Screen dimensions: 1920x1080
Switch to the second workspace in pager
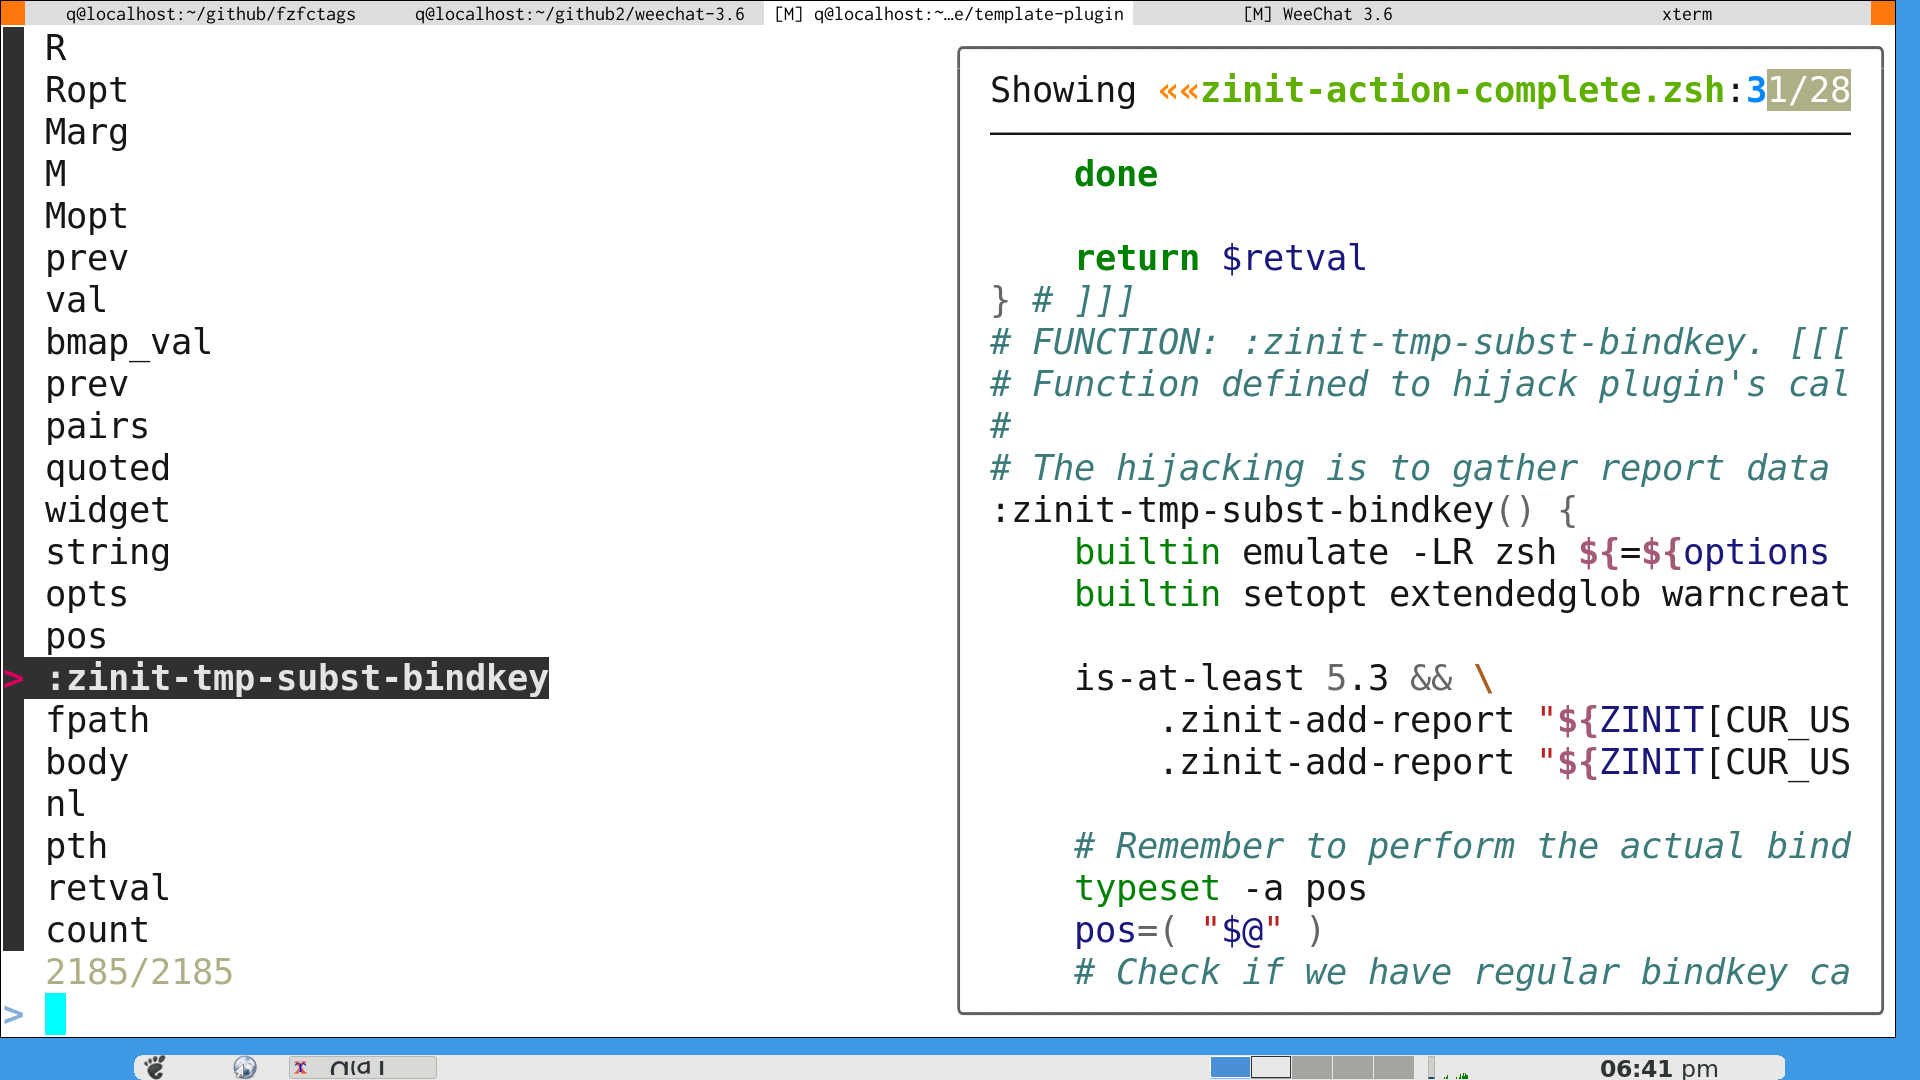(x=1271, y=1067)
